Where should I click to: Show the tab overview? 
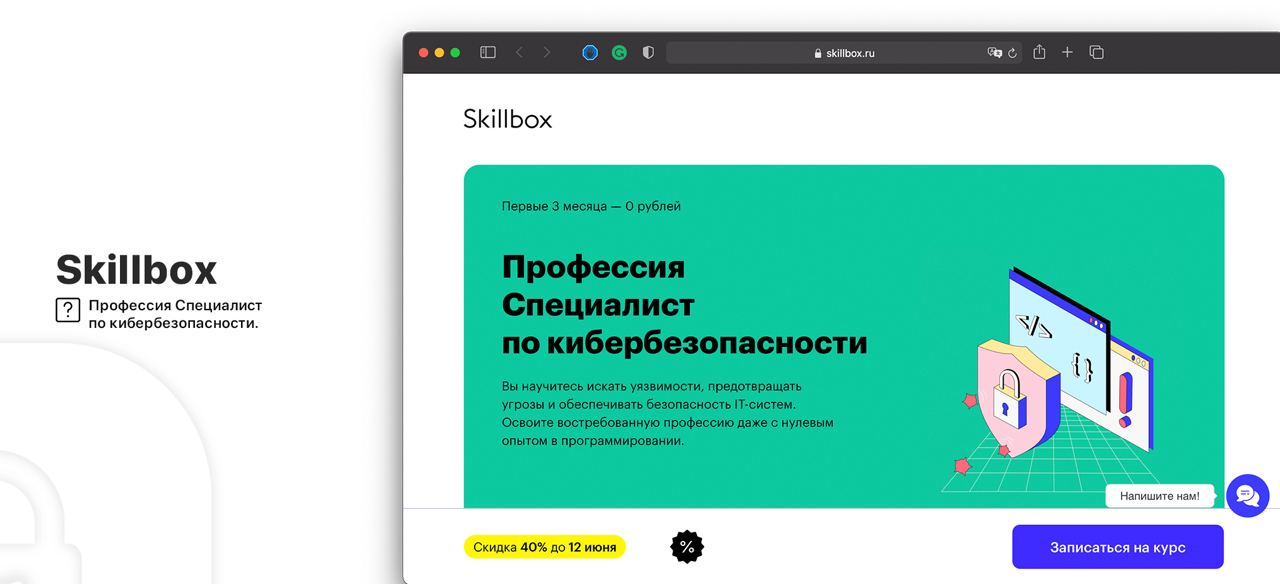pos(1096,52)
